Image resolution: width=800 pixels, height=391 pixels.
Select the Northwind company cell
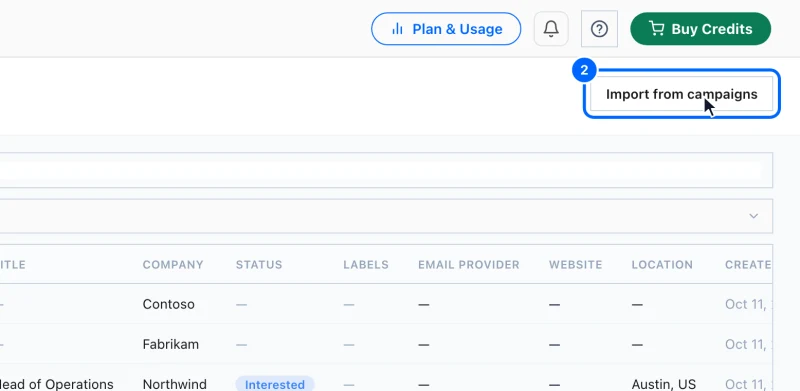(x=174, y=384)
